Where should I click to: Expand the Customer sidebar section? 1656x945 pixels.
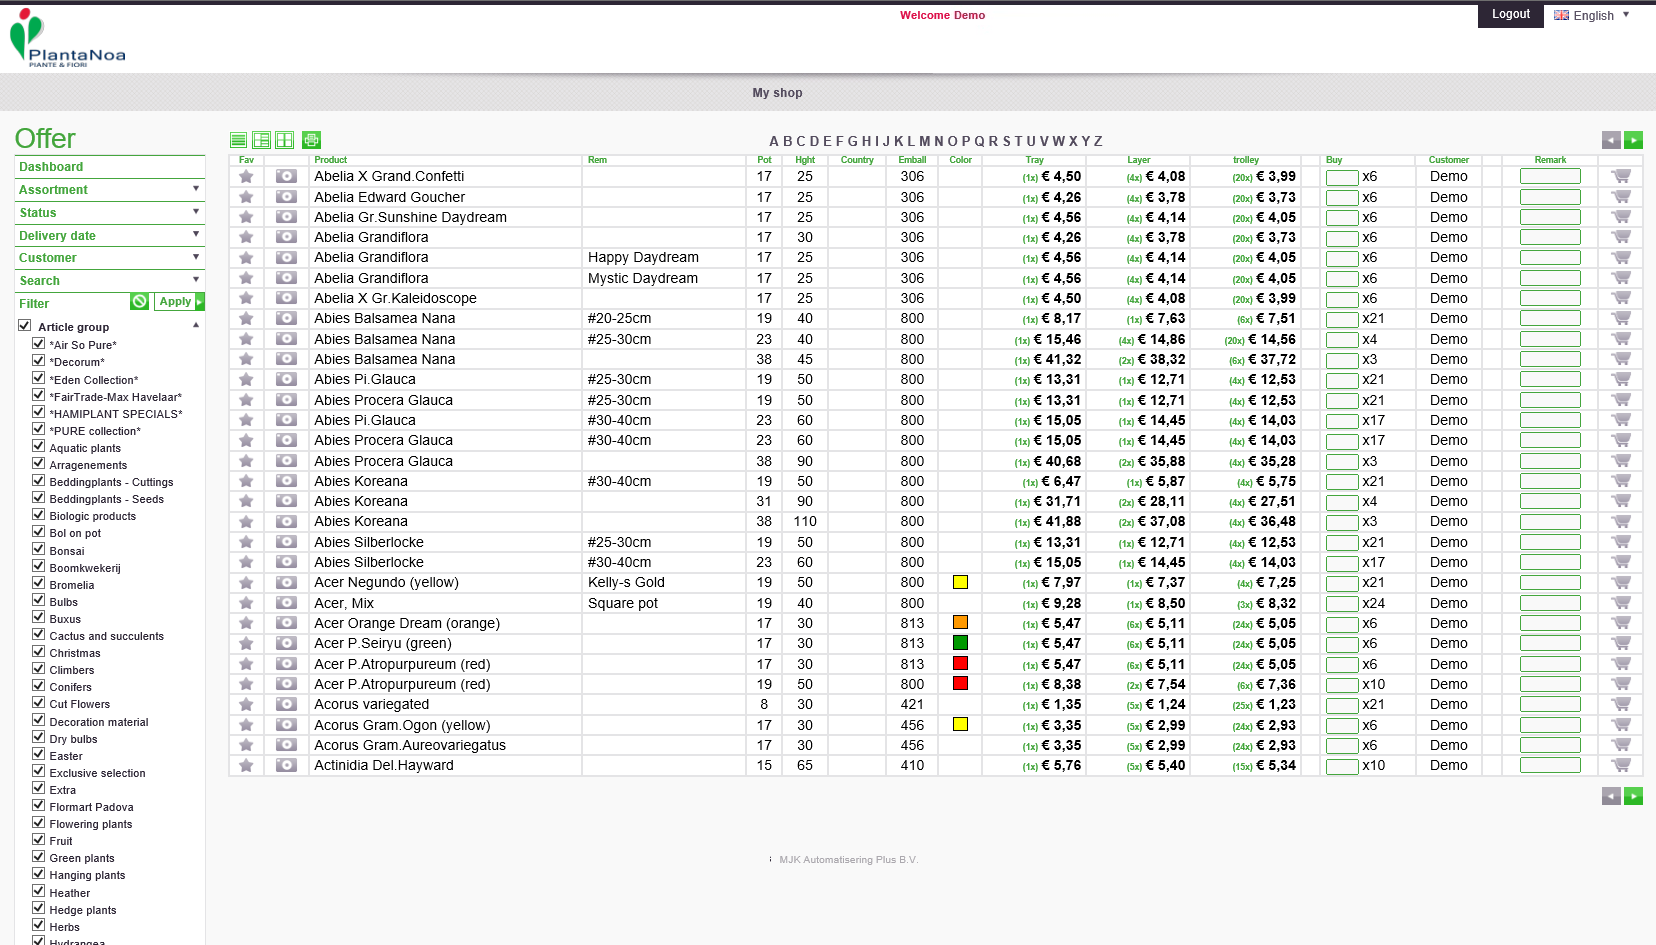point(110,258)
